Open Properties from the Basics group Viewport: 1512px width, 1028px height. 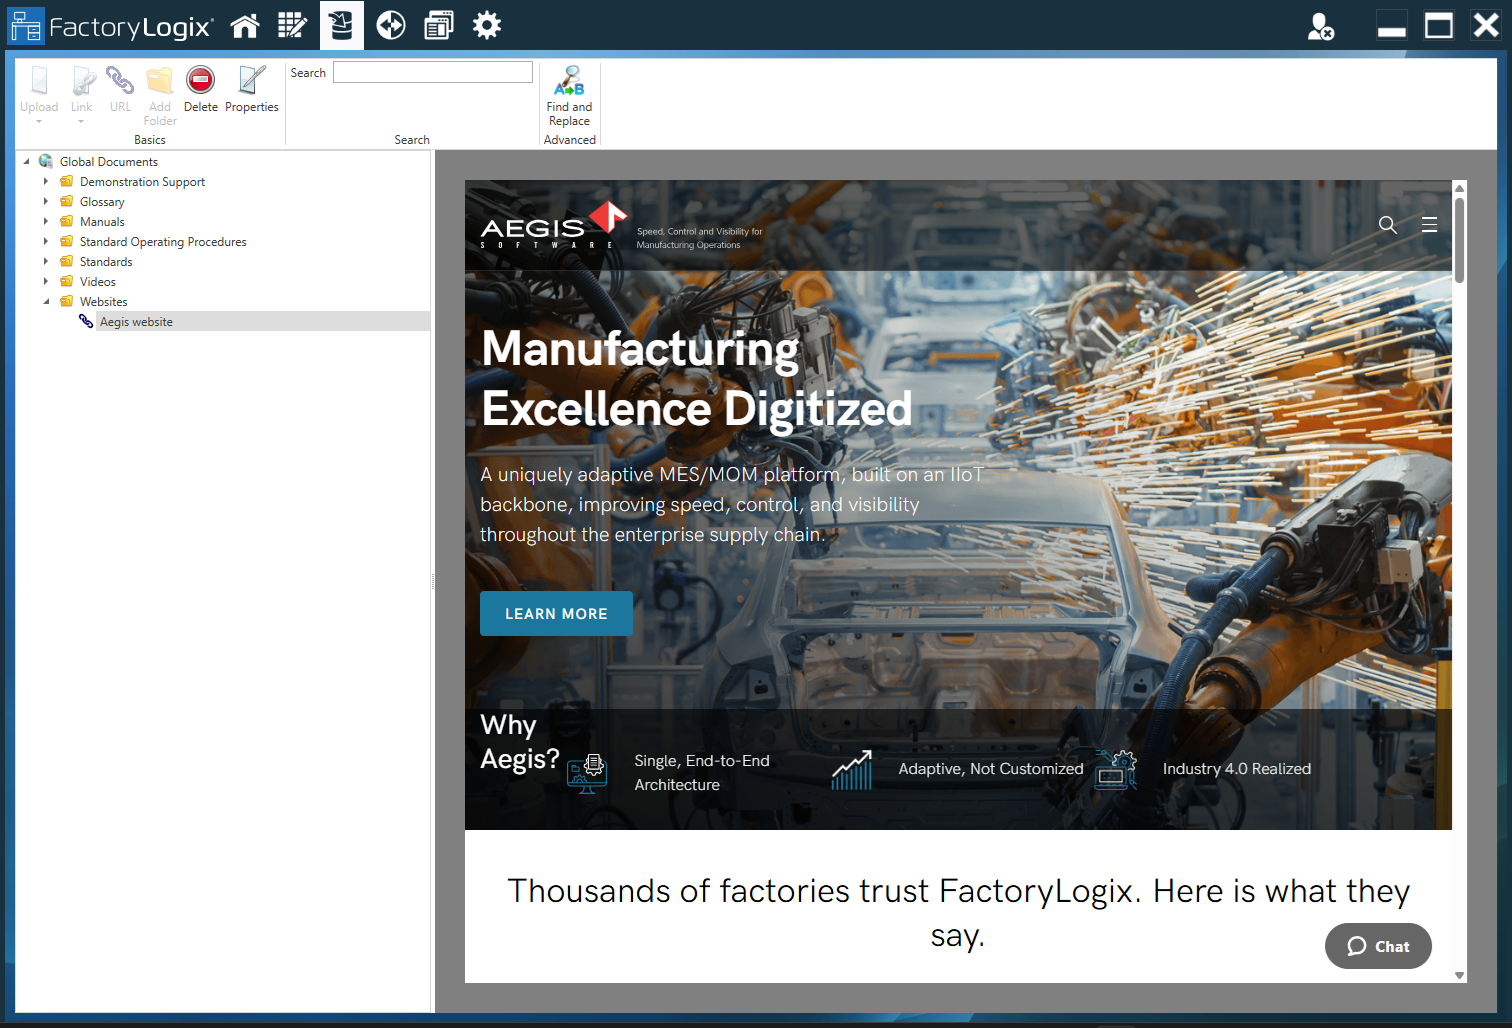(251, 90)
